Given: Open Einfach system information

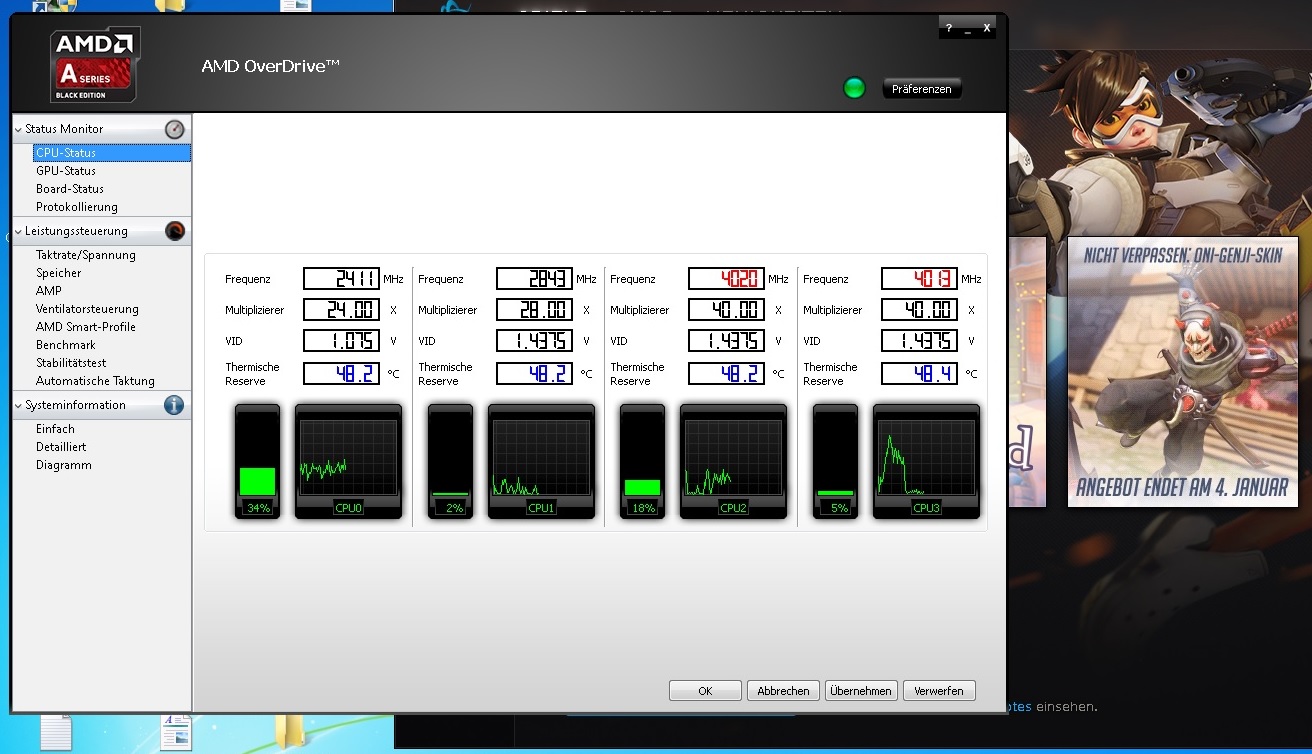Looking at the screenshot, I should [x=55, y=429].
